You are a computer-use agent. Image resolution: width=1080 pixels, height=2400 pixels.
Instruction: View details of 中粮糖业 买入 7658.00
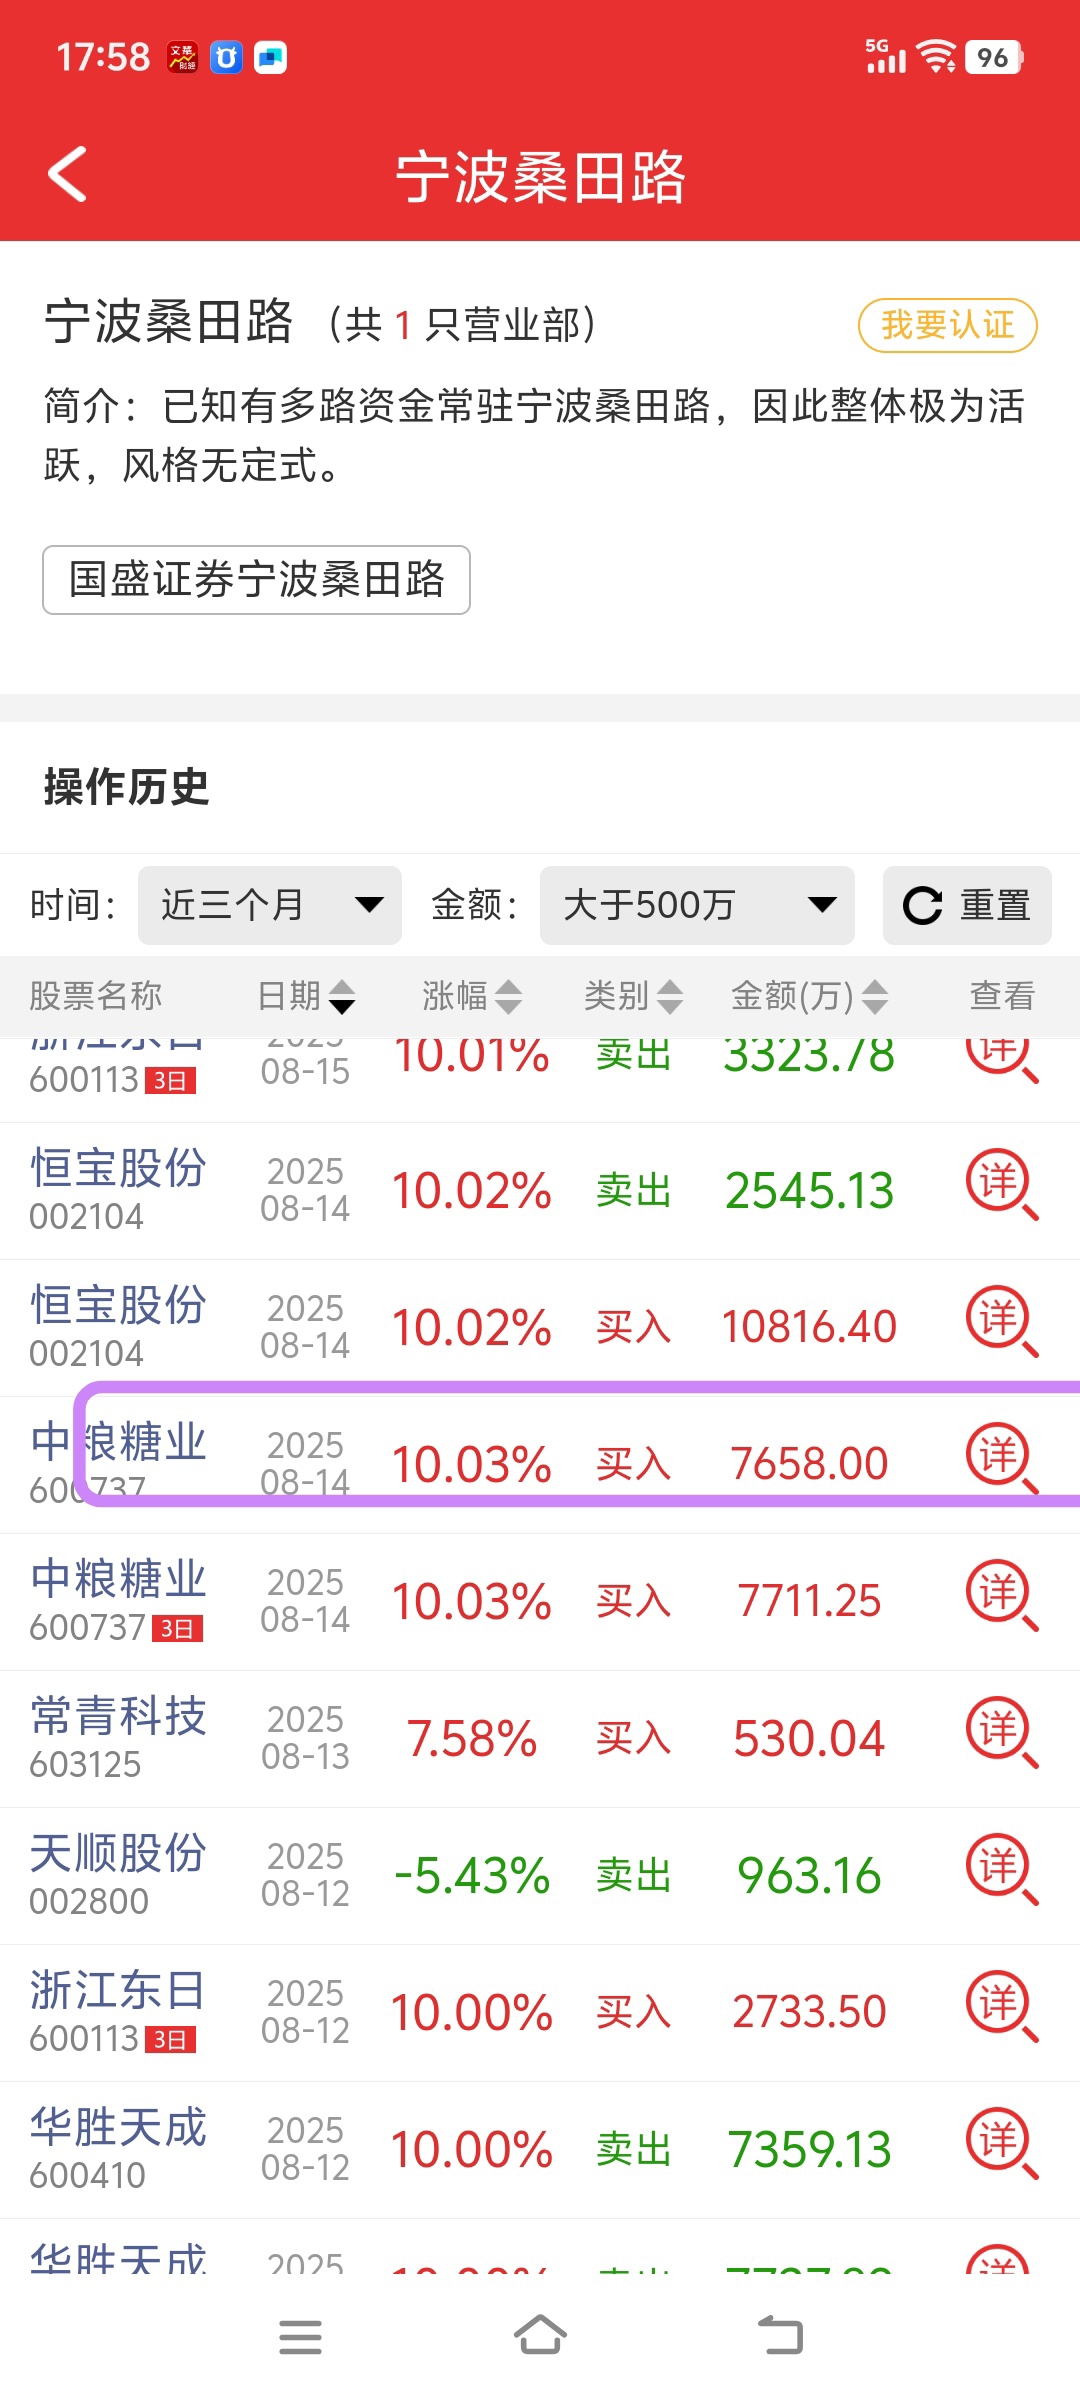pyautogui.click(x=1002, y=1460)
